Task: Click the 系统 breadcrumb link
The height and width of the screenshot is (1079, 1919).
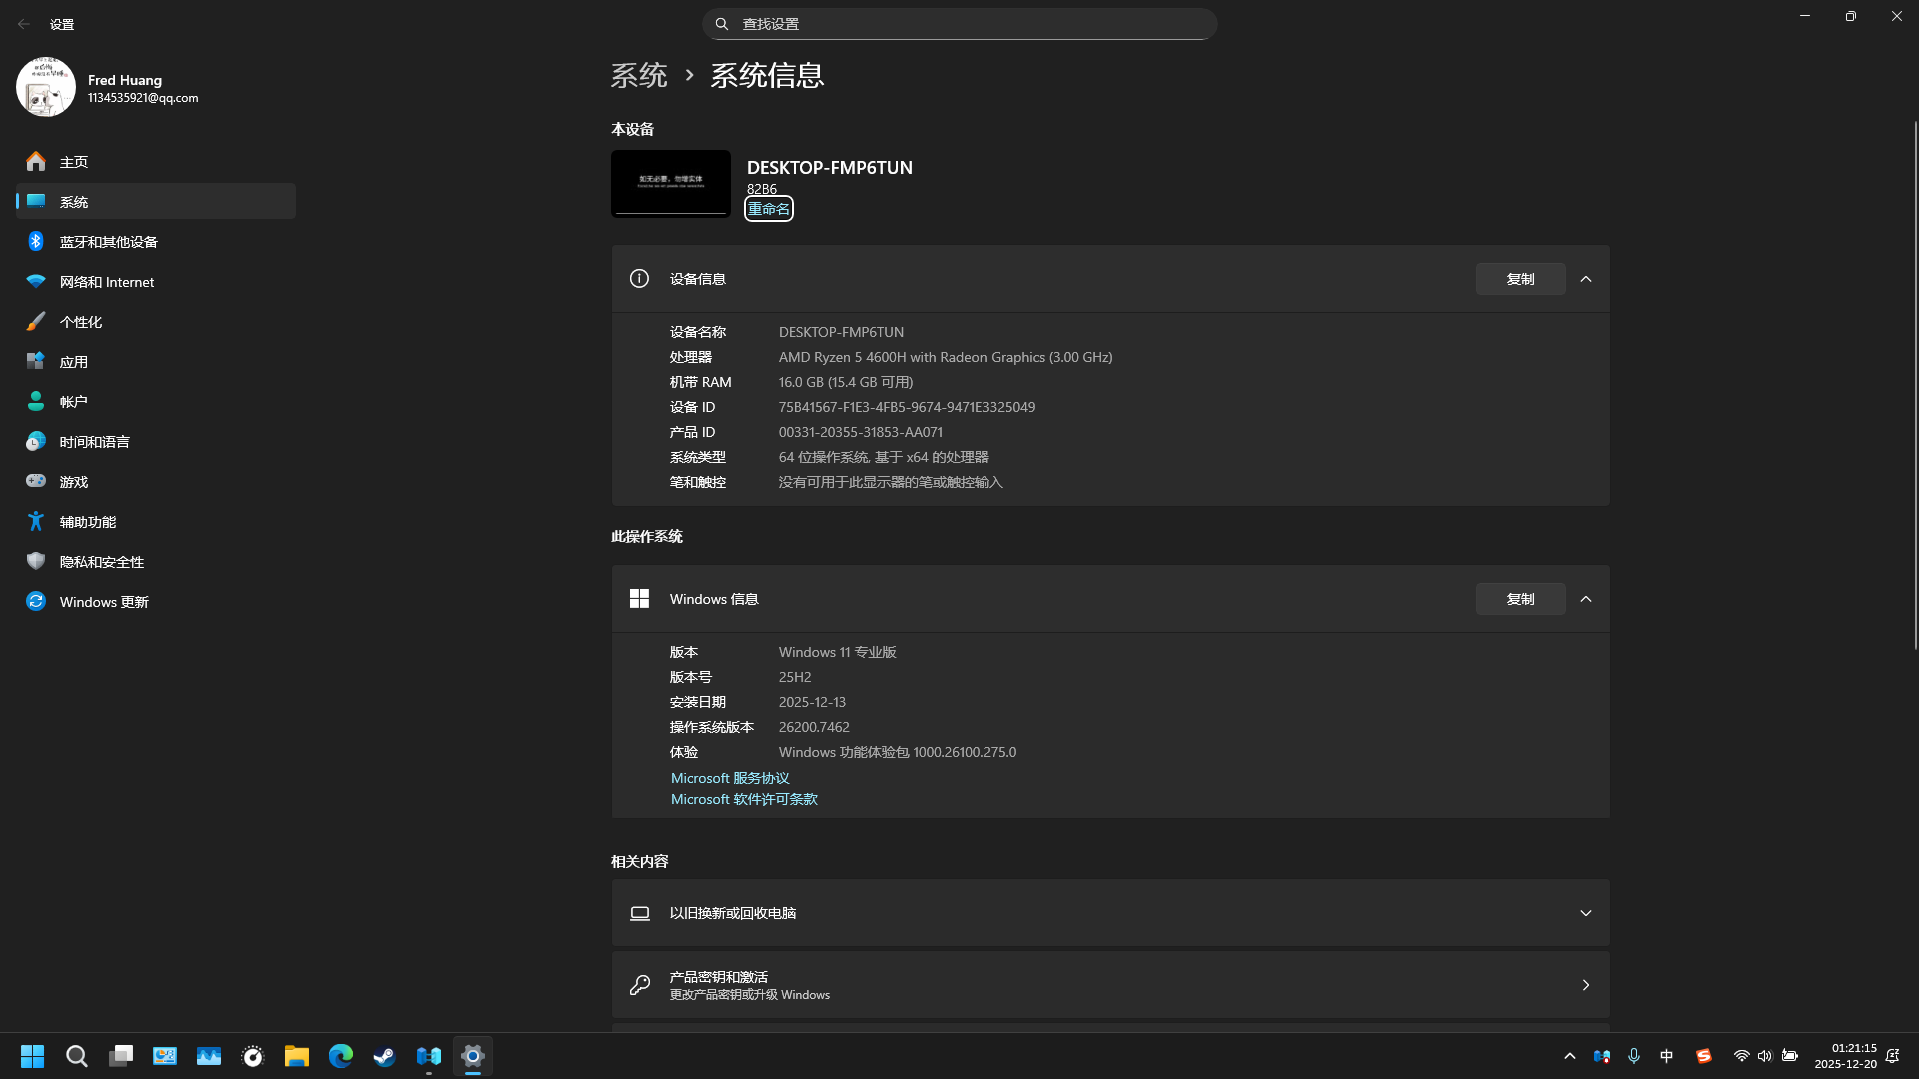Action: tap(639, 75)
